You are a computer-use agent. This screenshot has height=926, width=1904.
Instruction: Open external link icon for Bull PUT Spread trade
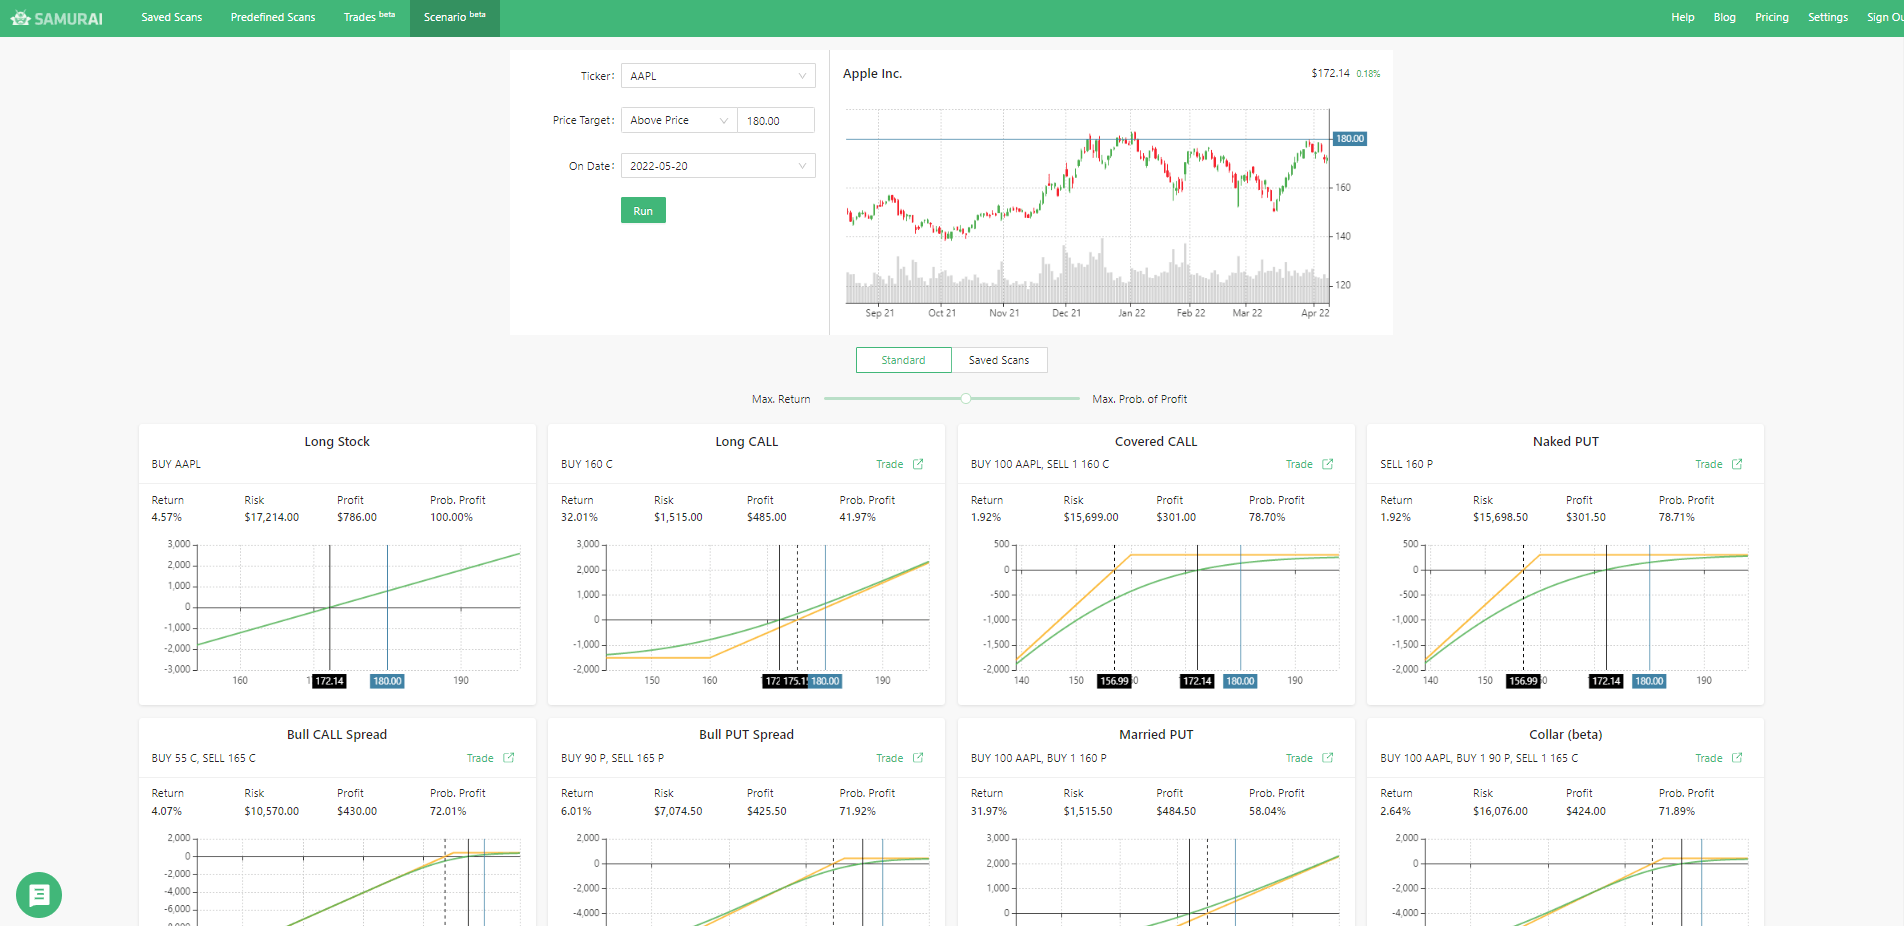click(918, 758)
